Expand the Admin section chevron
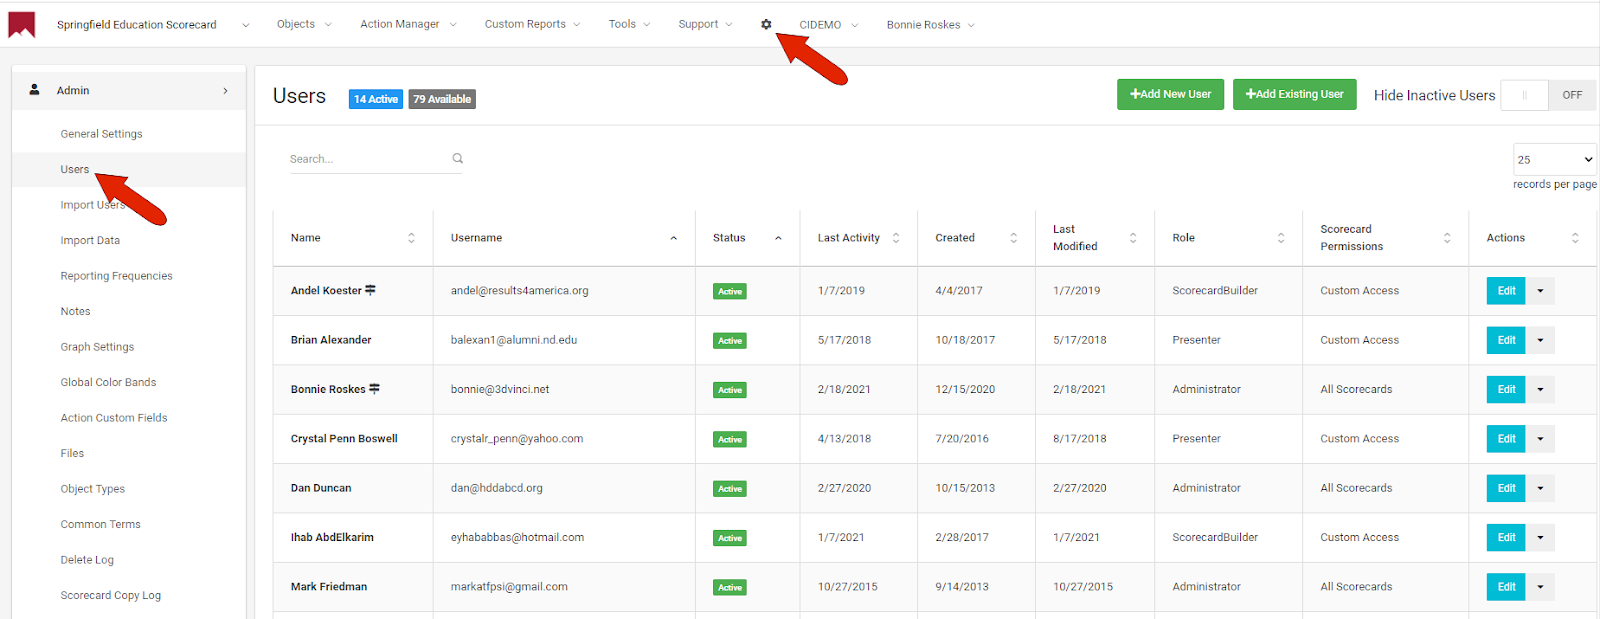 coord(225,90)
